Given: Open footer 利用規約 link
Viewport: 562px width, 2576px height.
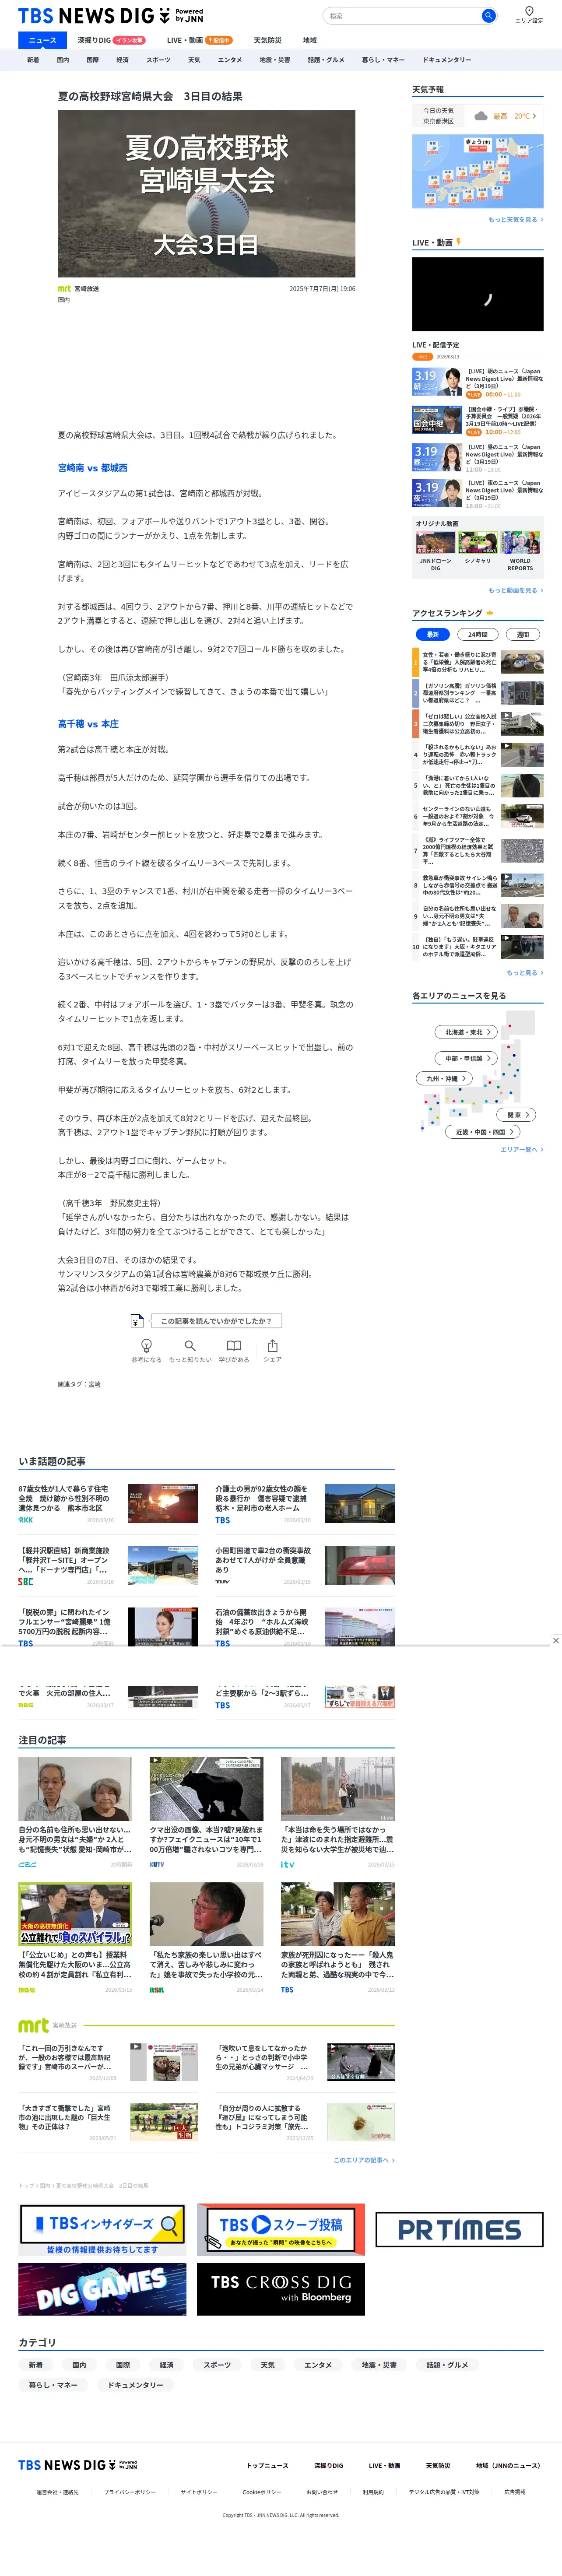Looking at the screenshot, I should 373,2492.
